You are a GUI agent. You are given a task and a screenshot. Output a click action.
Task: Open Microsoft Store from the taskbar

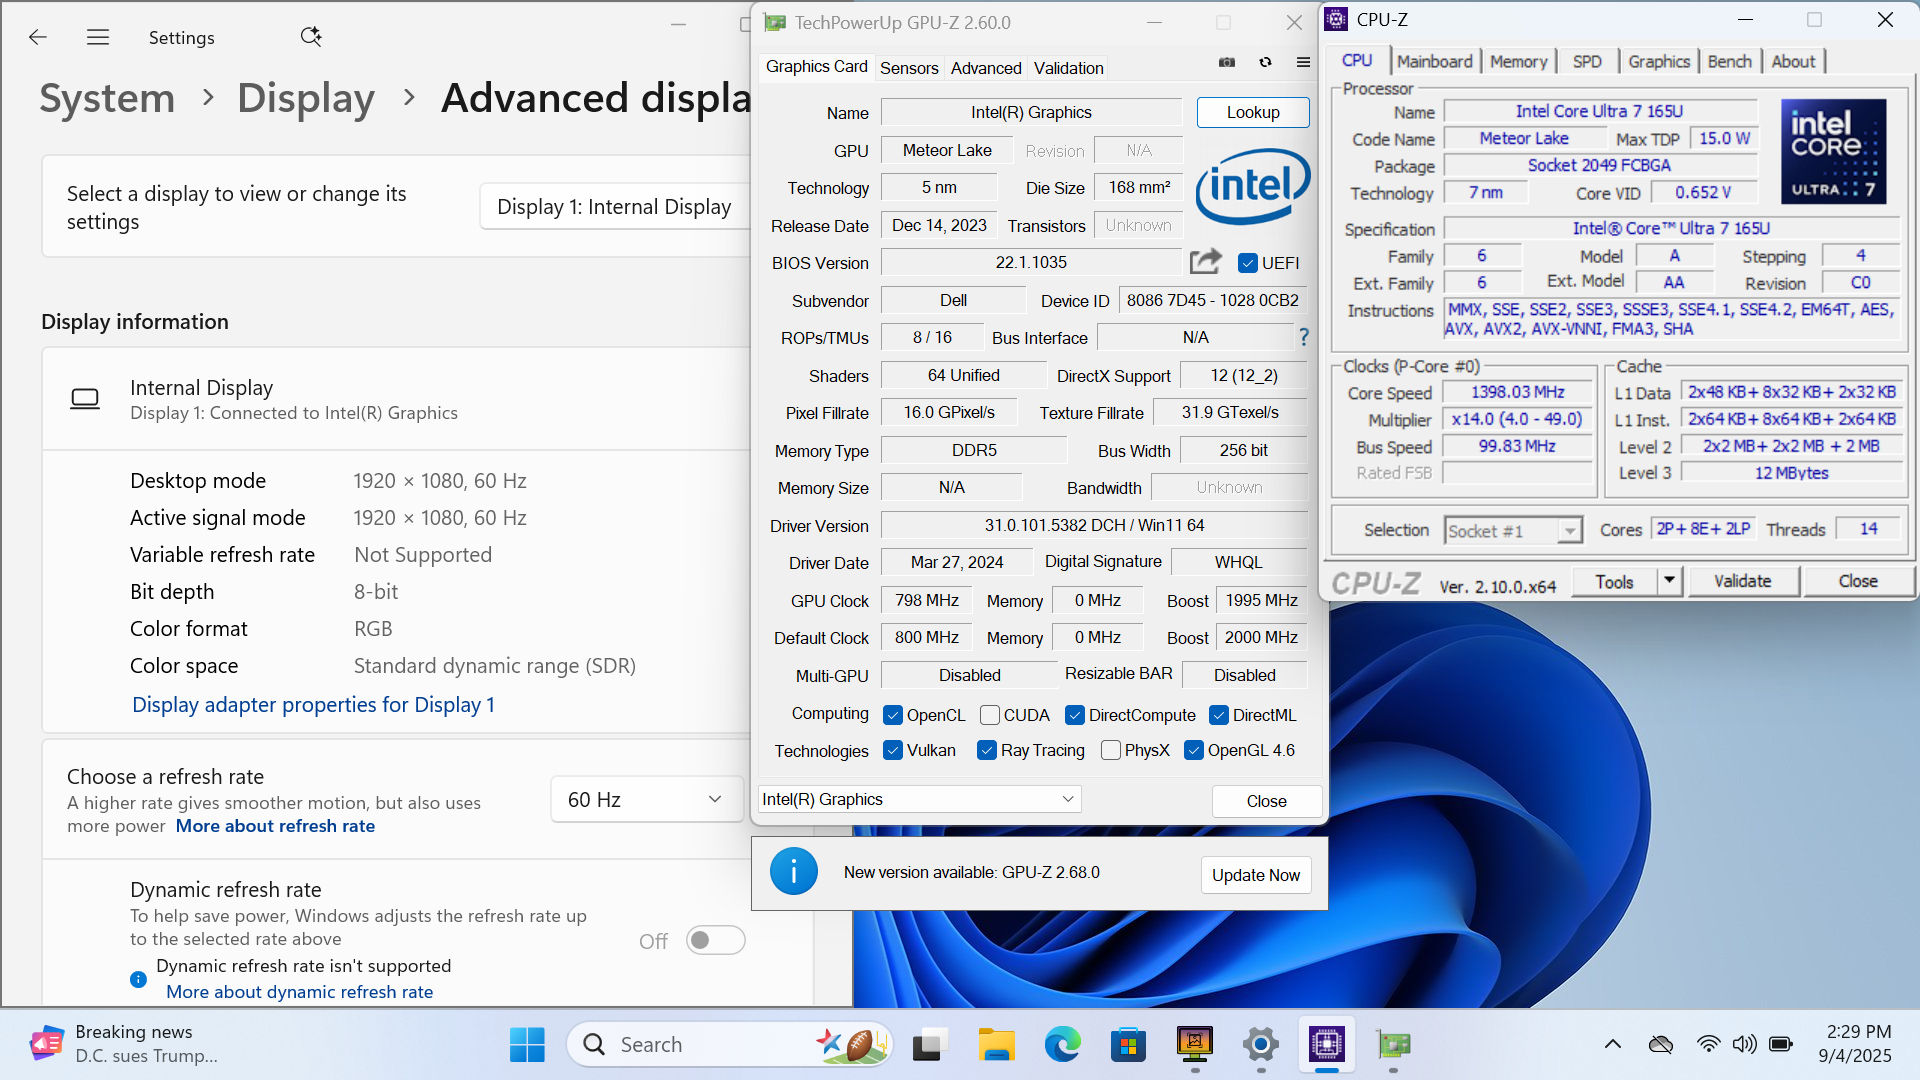coord(1128,1045)
